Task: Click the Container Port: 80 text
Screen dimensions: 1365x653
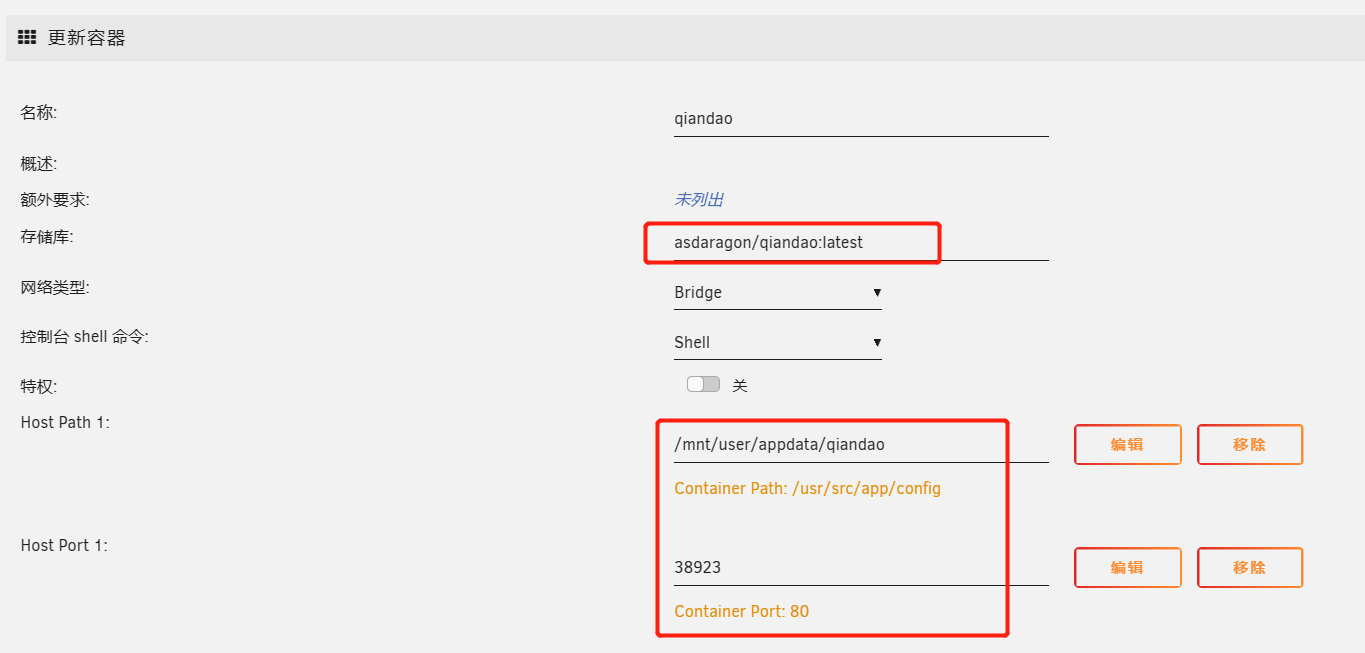Action: coord(741,611)
